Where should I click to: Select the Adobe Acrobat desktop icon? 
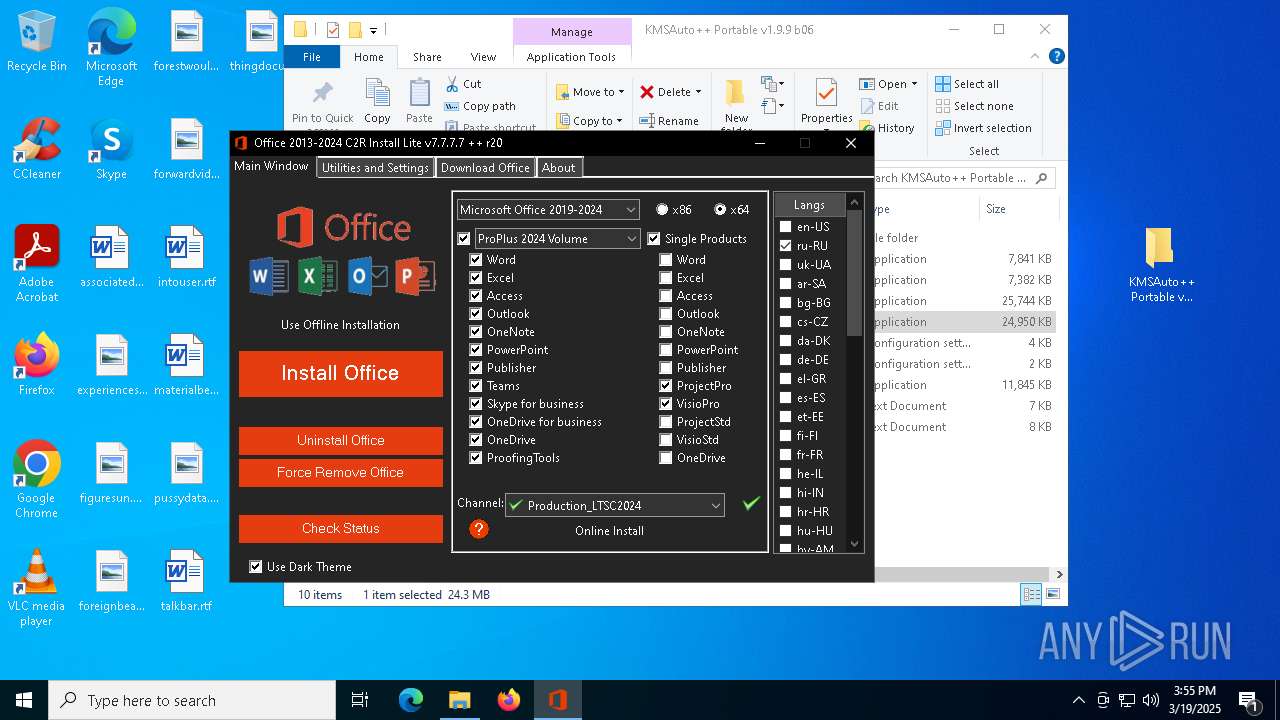pyautogui.click(x=37, y=264)
